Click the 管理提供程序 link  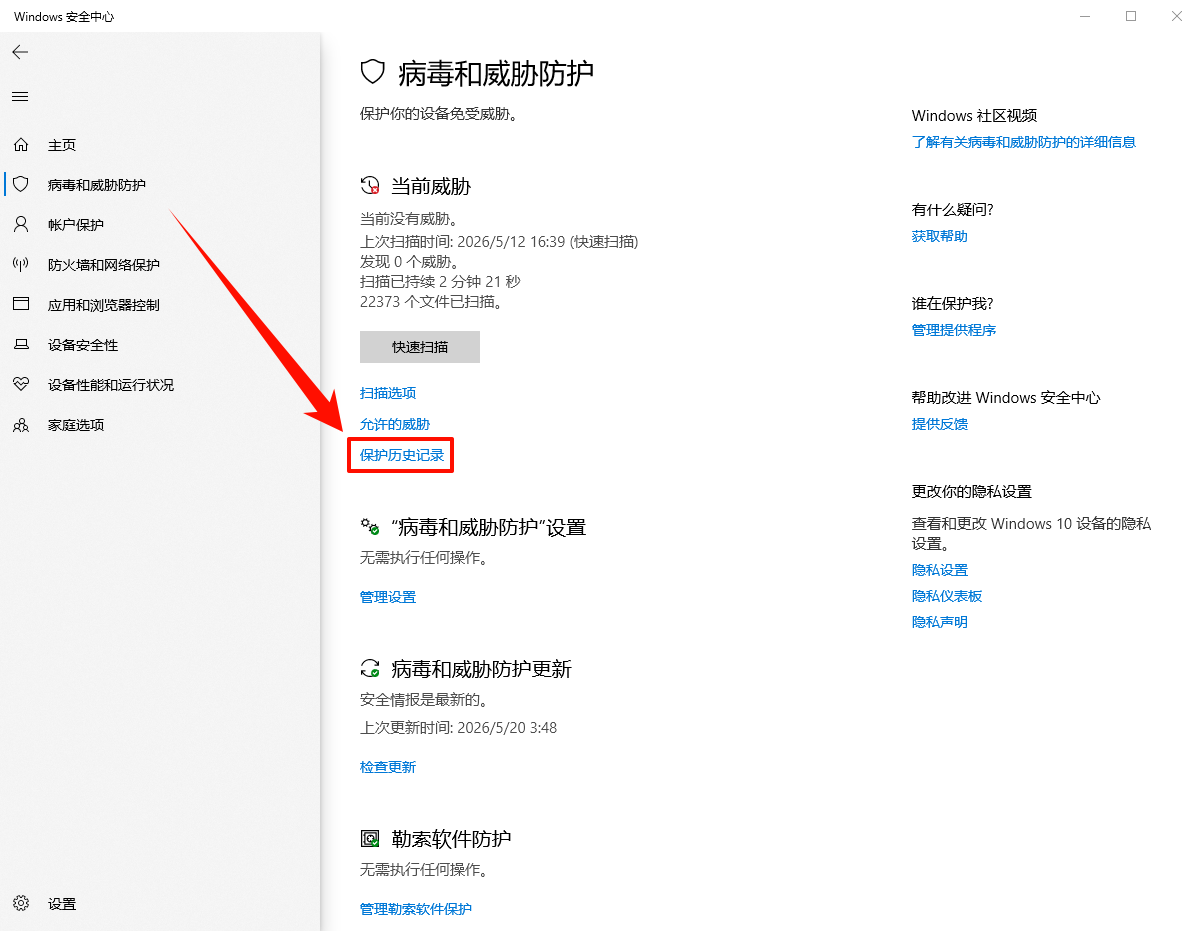[x=954, y=330]
